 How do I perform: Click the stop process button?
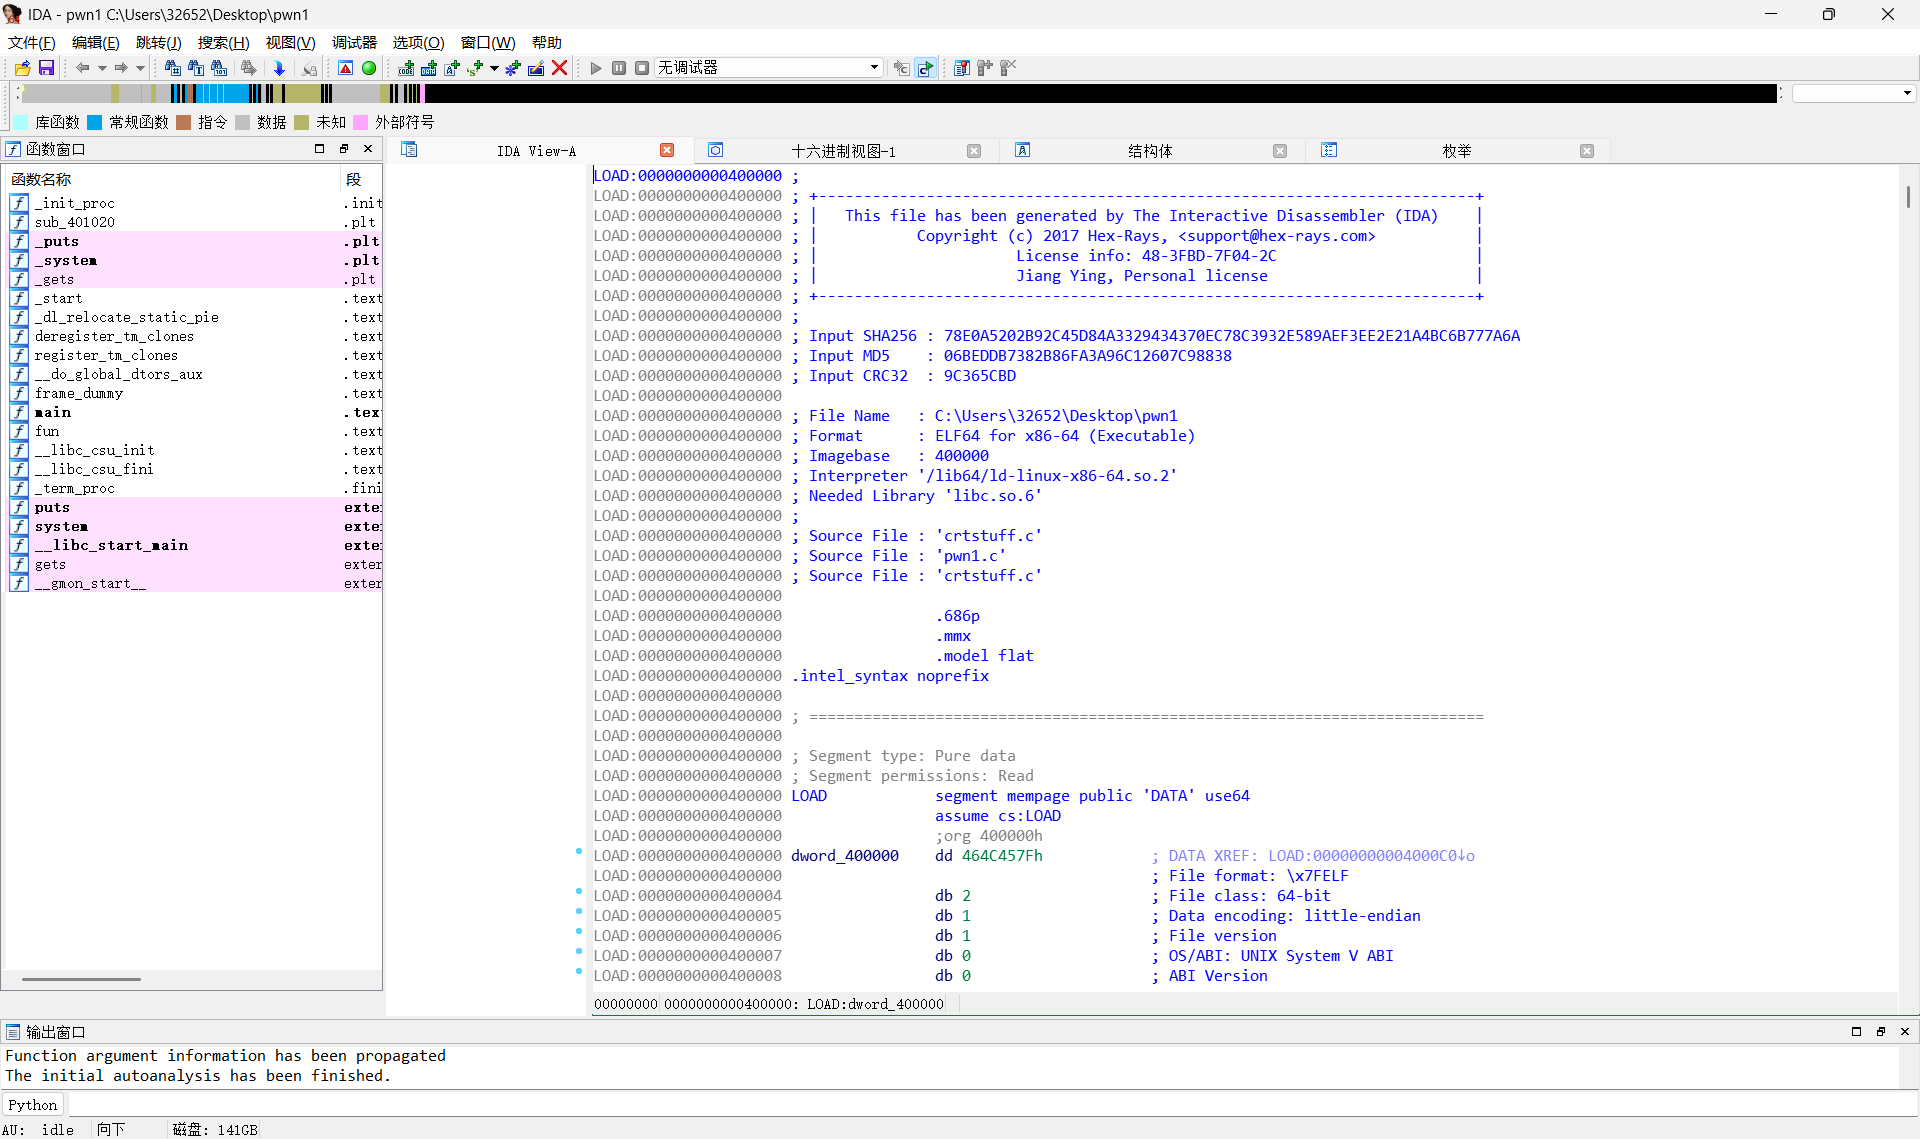[642, 68]
